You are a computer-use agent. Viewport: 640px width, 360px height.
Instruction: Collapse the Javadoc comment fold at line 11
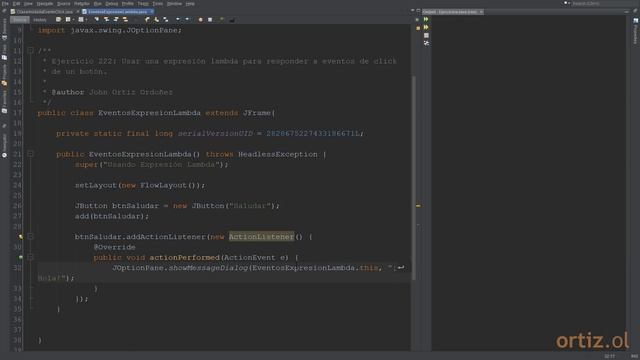(x=30, y=51)
